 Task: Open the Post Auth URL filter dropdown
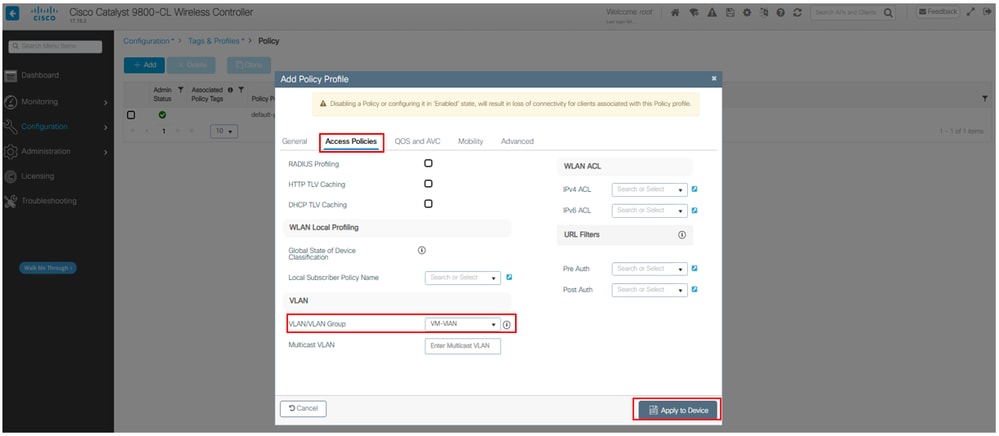[x=650, y=290]
